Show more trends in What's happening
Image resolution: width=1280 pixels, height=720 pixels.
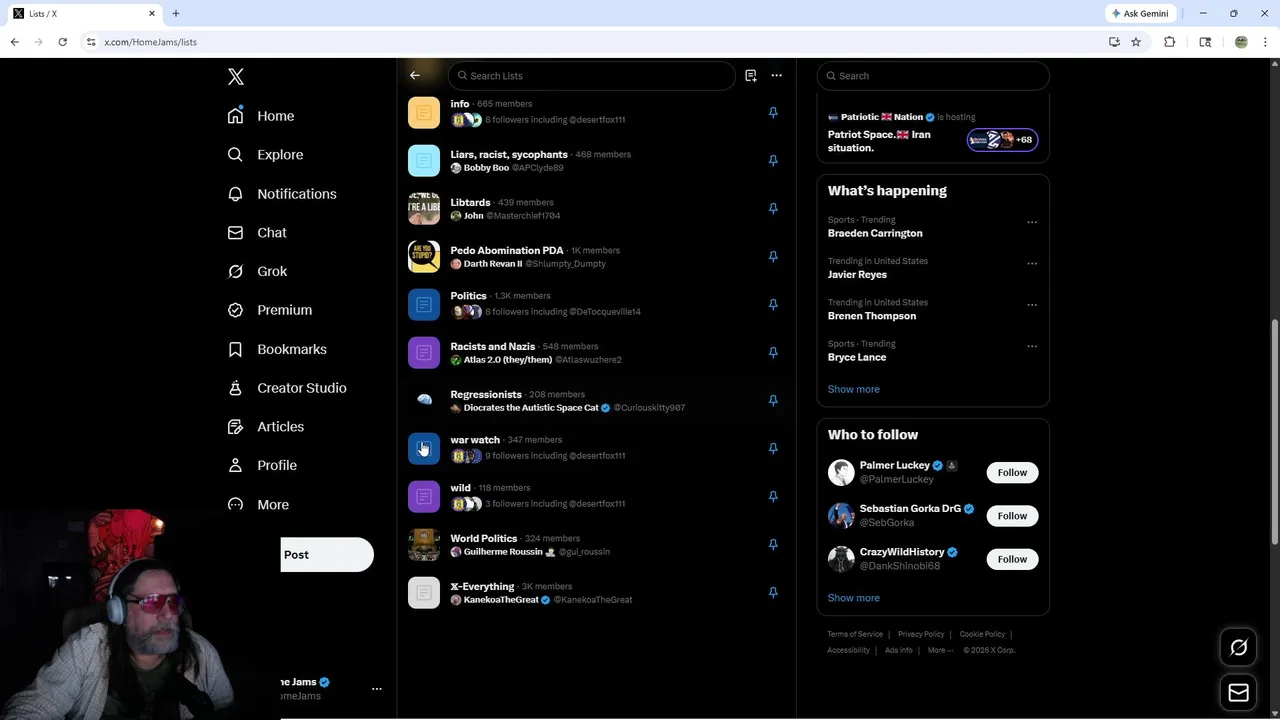pyautogui.click(x=854, y=389)
